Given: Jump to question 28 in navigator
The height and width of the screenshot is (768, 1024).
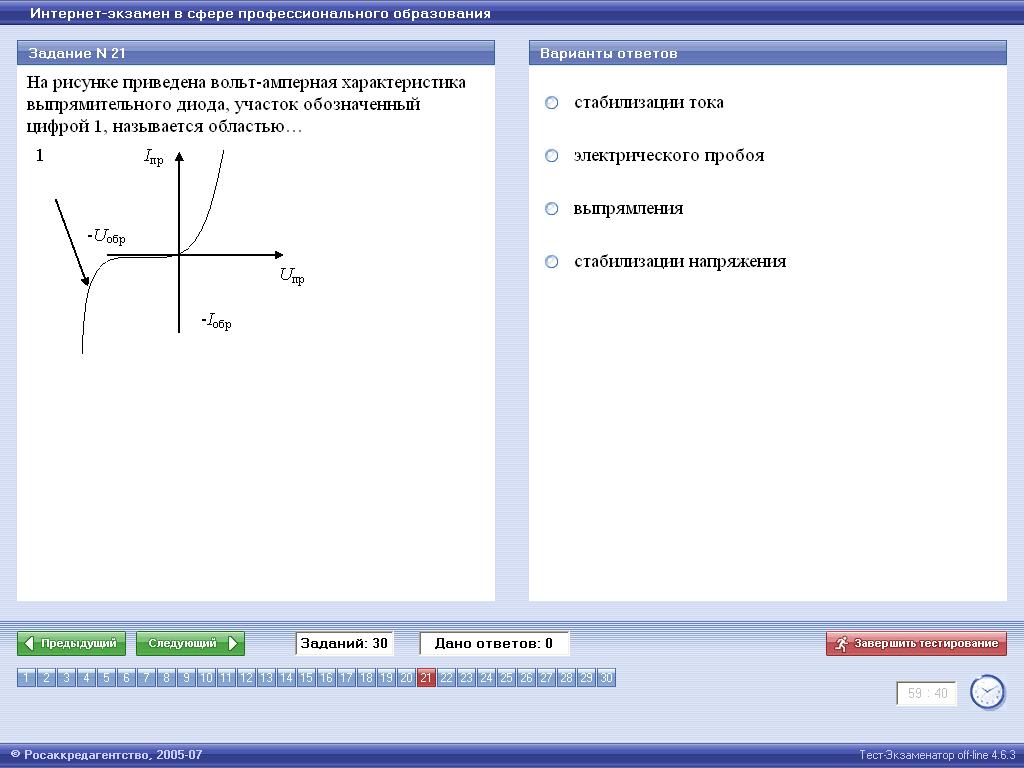Looking at the screenshot, I should (x=566, y=678).
